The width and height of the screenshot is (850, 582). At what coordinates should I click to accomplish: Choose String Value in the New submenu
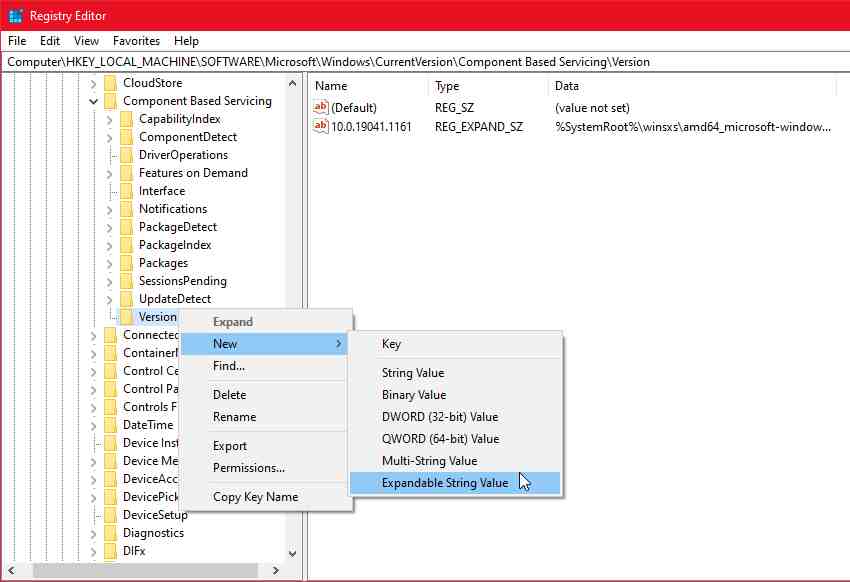455,373
